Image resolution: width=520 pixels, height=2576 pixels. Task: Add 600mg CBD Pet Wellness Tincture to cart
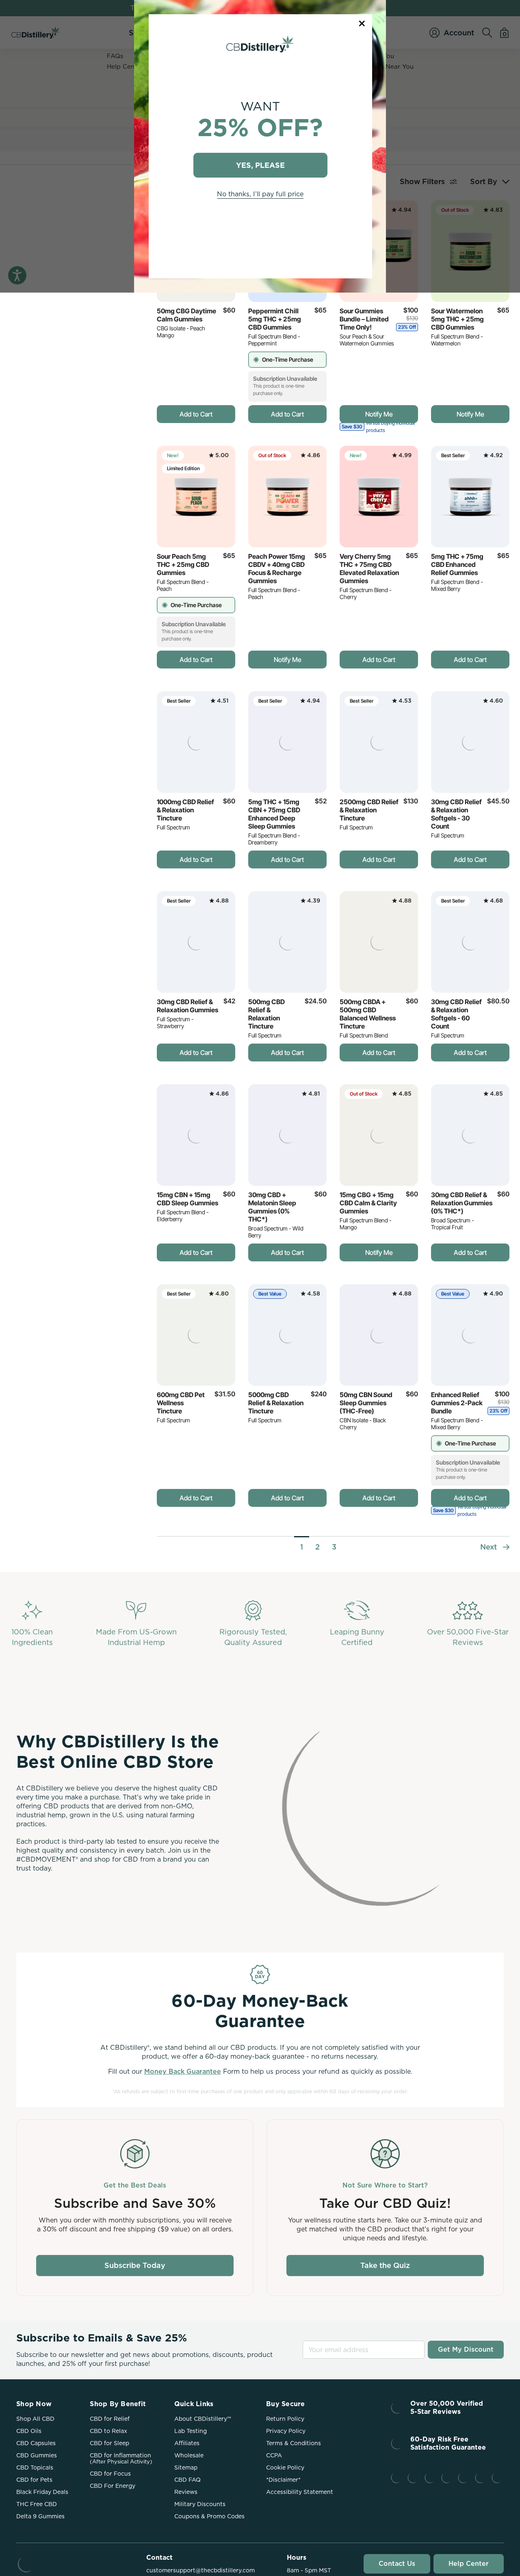tap(196, 1498)
